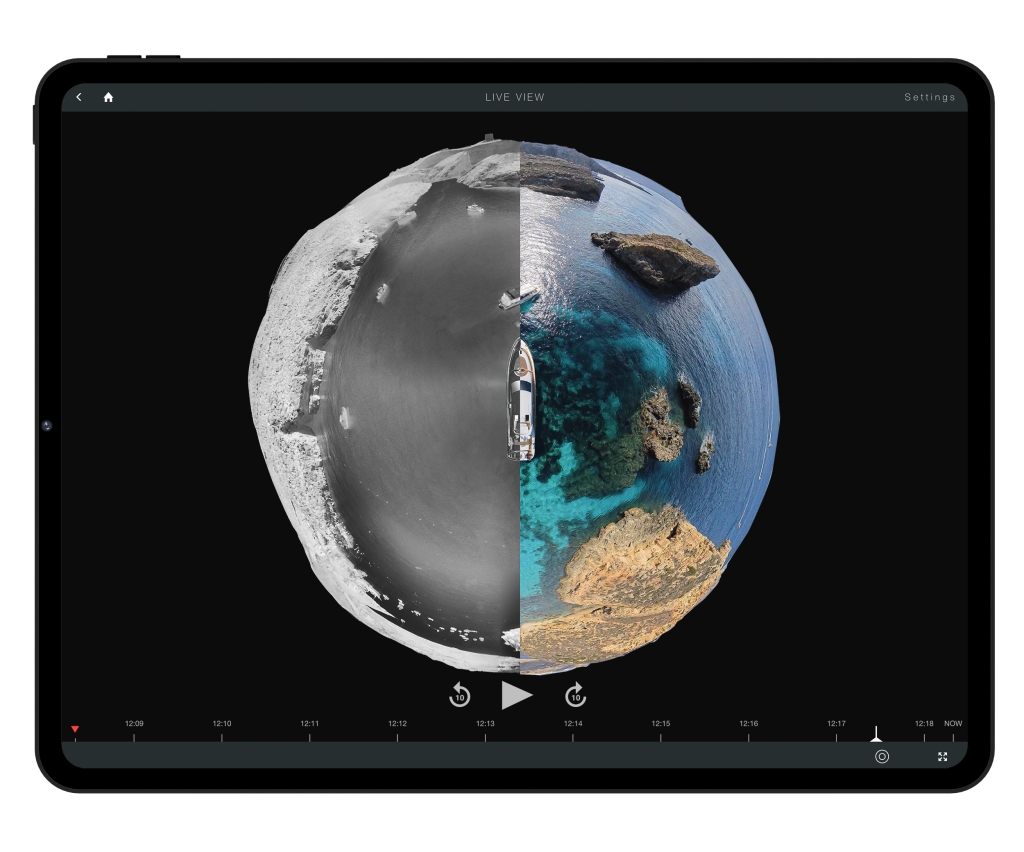This screenshot has height=852, width=1024.
Task: Click the grayscale thermal half of view
Action: coord(400,400)
